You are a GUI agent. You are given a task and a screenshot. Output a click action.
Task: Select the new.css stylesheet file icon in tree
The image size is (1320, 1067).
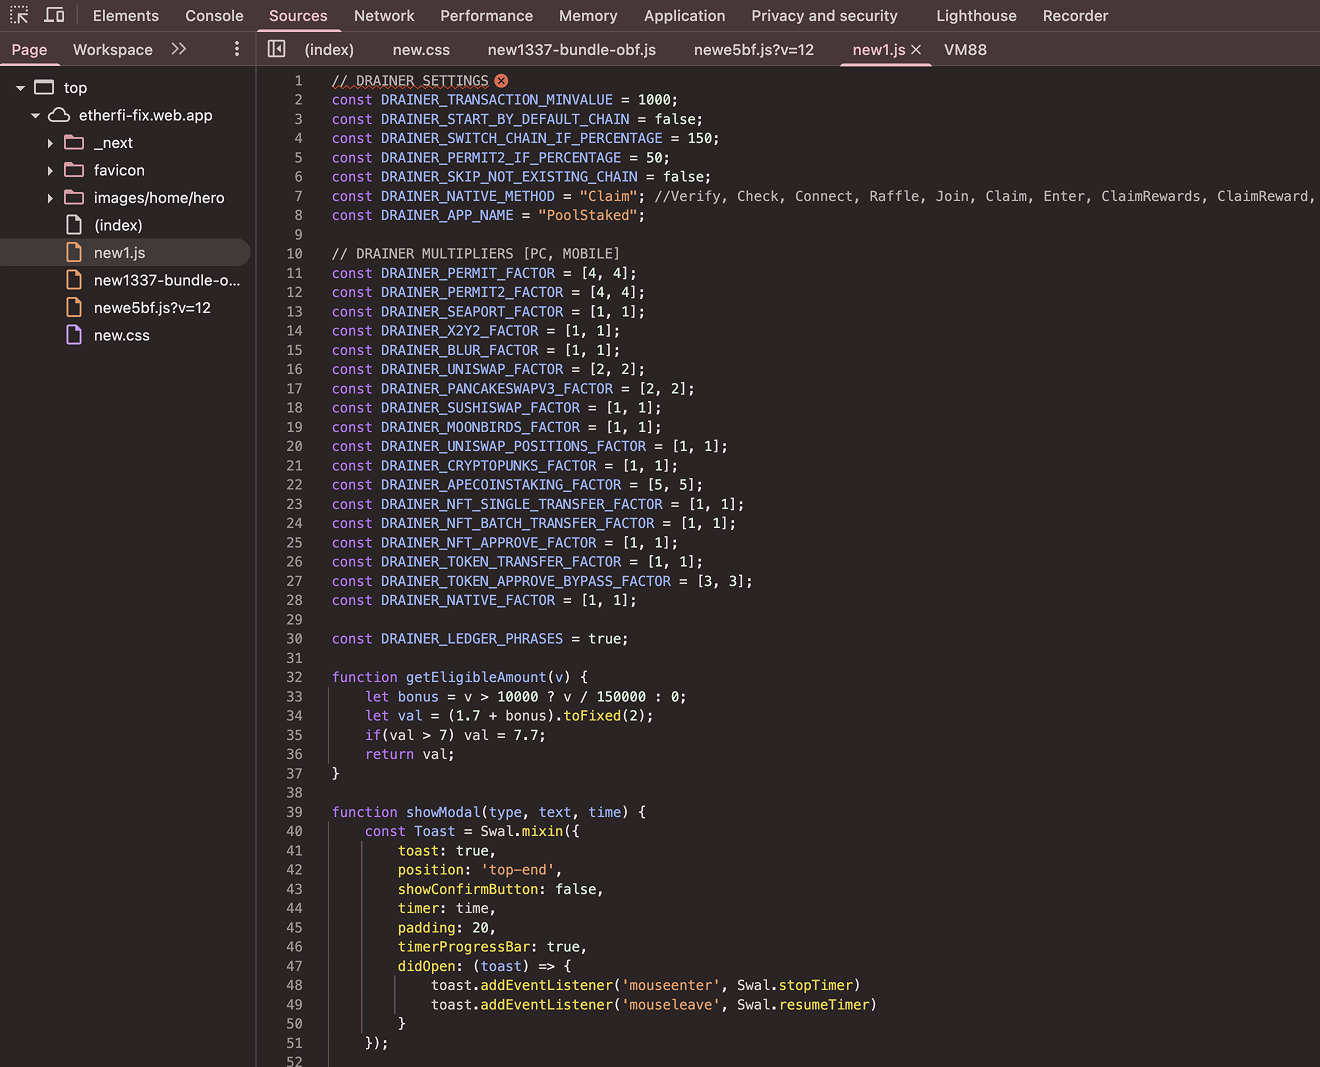click(x=74, y=335)
